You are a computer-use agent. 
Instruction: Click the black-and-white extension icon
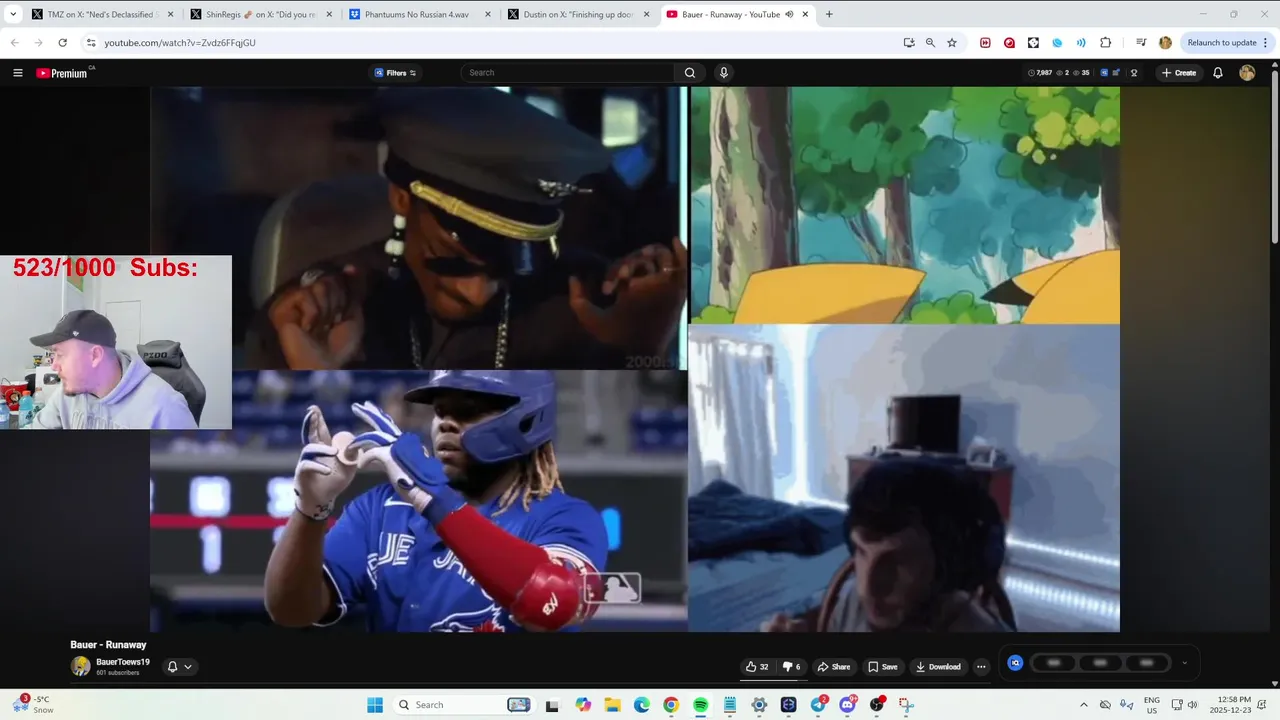click(1033, 43)
